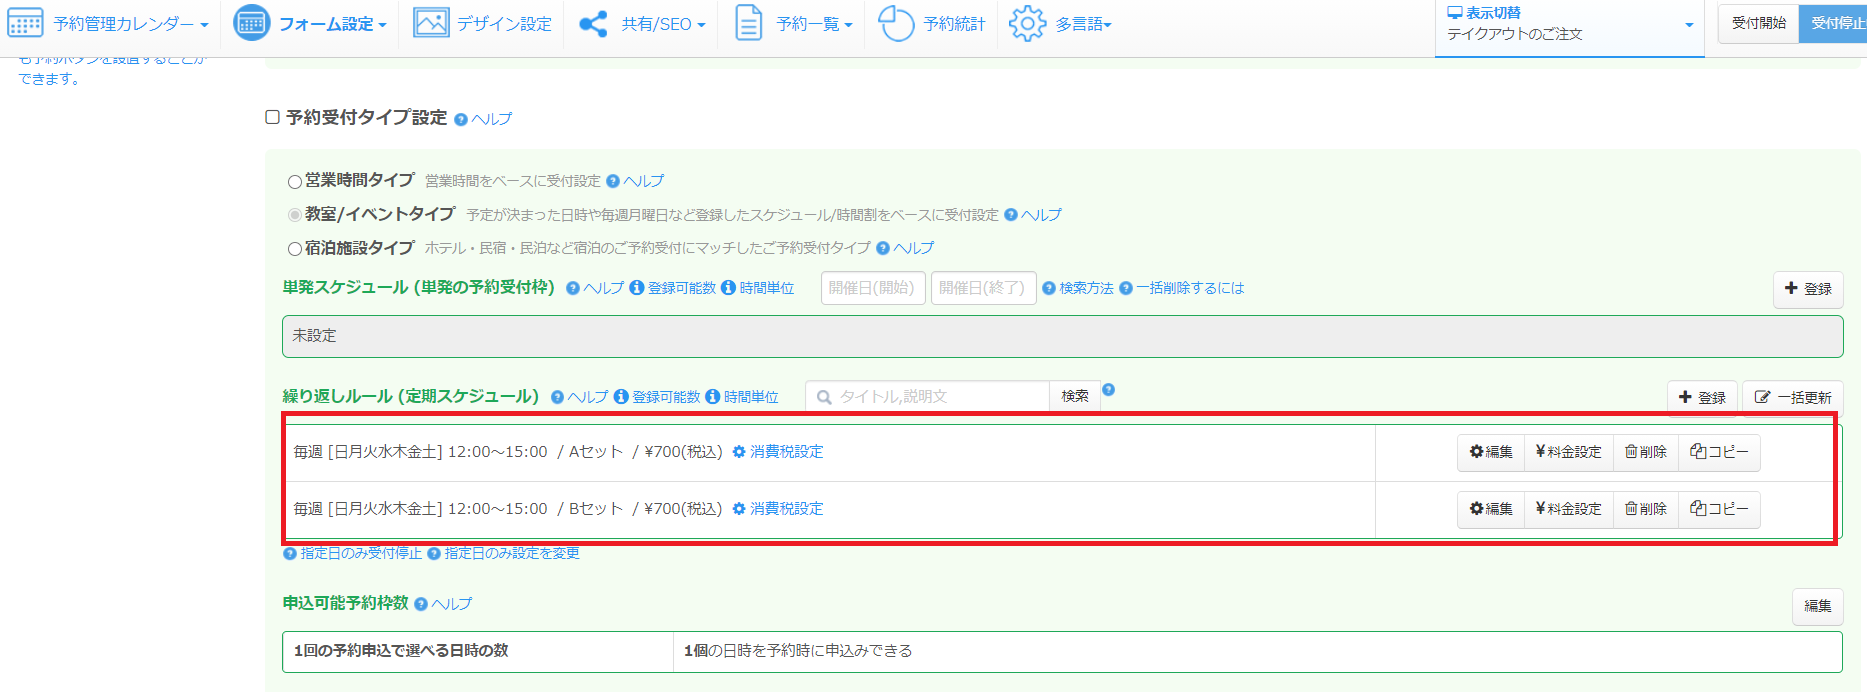Click info icon for 登録可能数 in 繰り返しルール
The height and width of the screenshot is (692, 1867).
click(621, 397)
